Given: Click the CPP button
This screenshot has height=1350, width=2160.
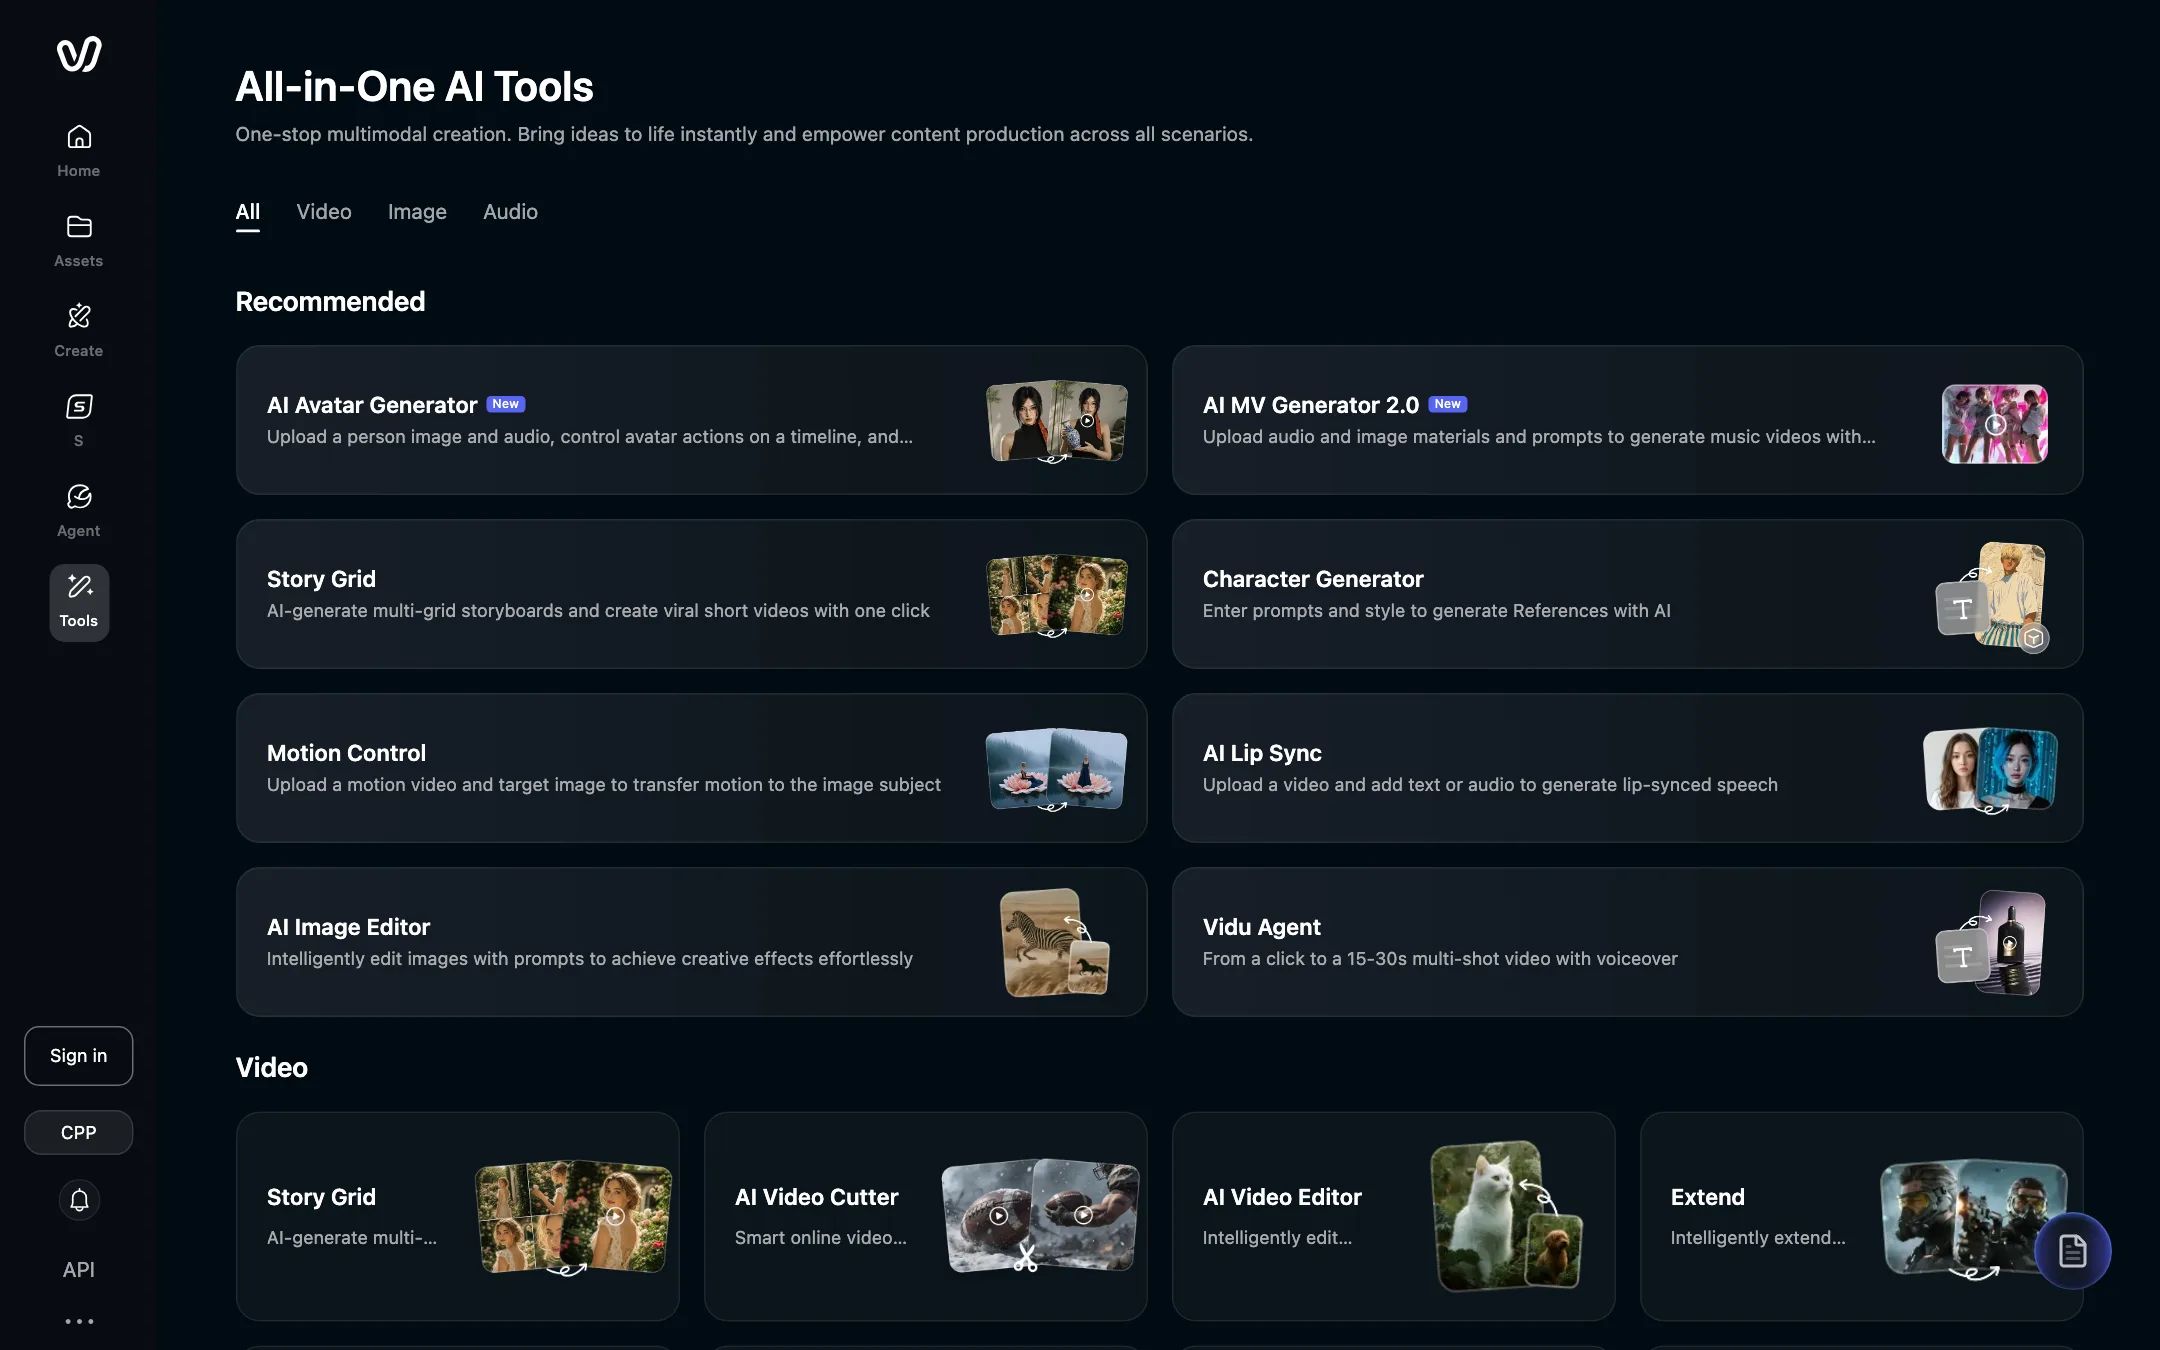Looking at the screenshot, I should pos(78,1132).
